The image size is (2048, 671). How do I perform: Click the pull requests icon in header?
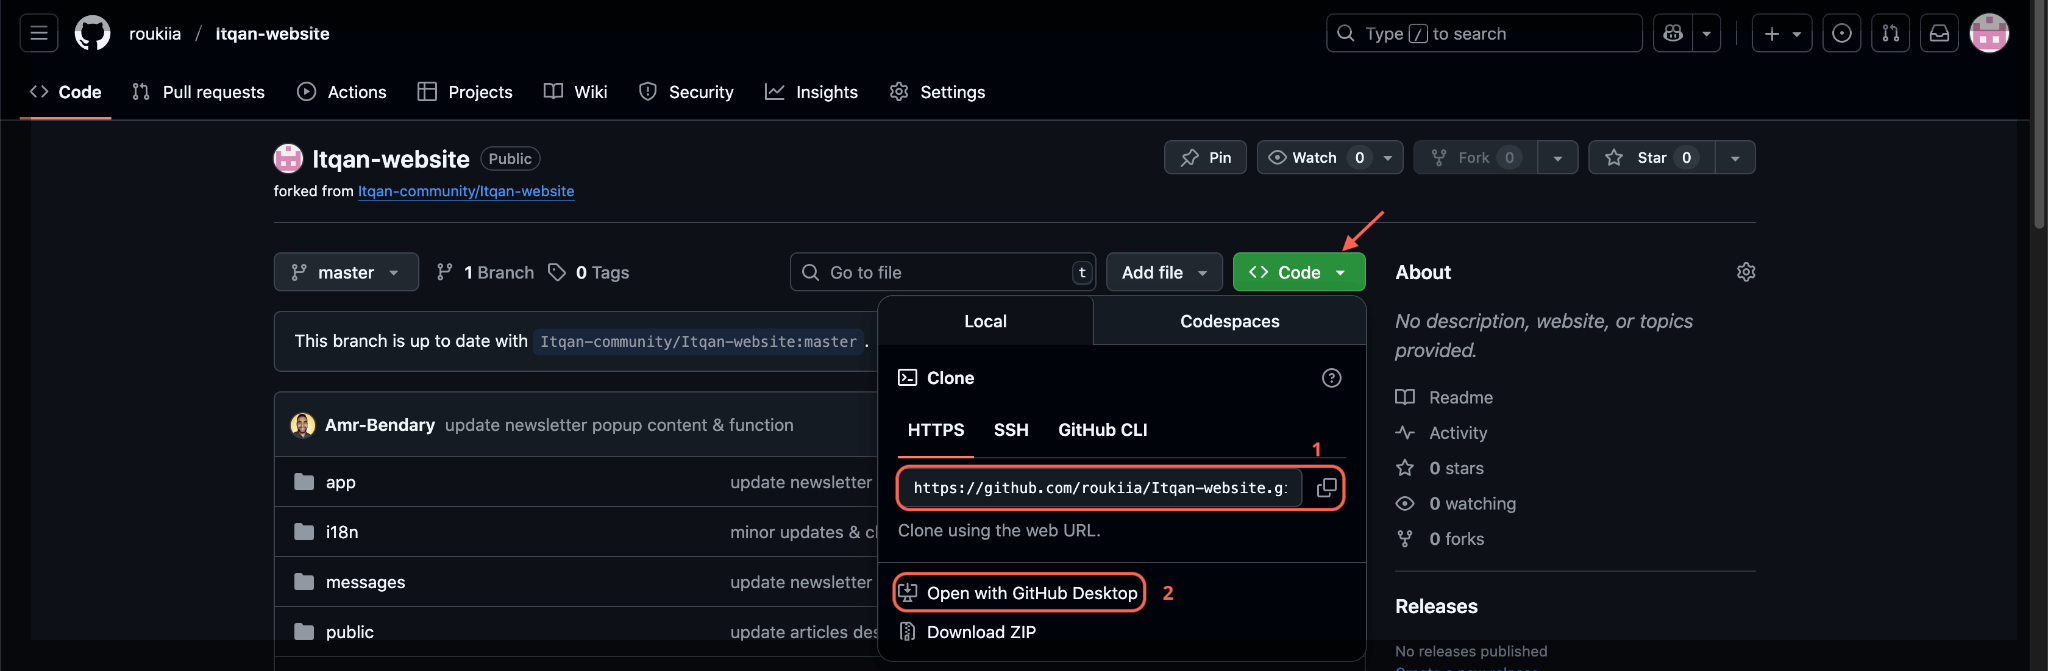point(1890,33)
